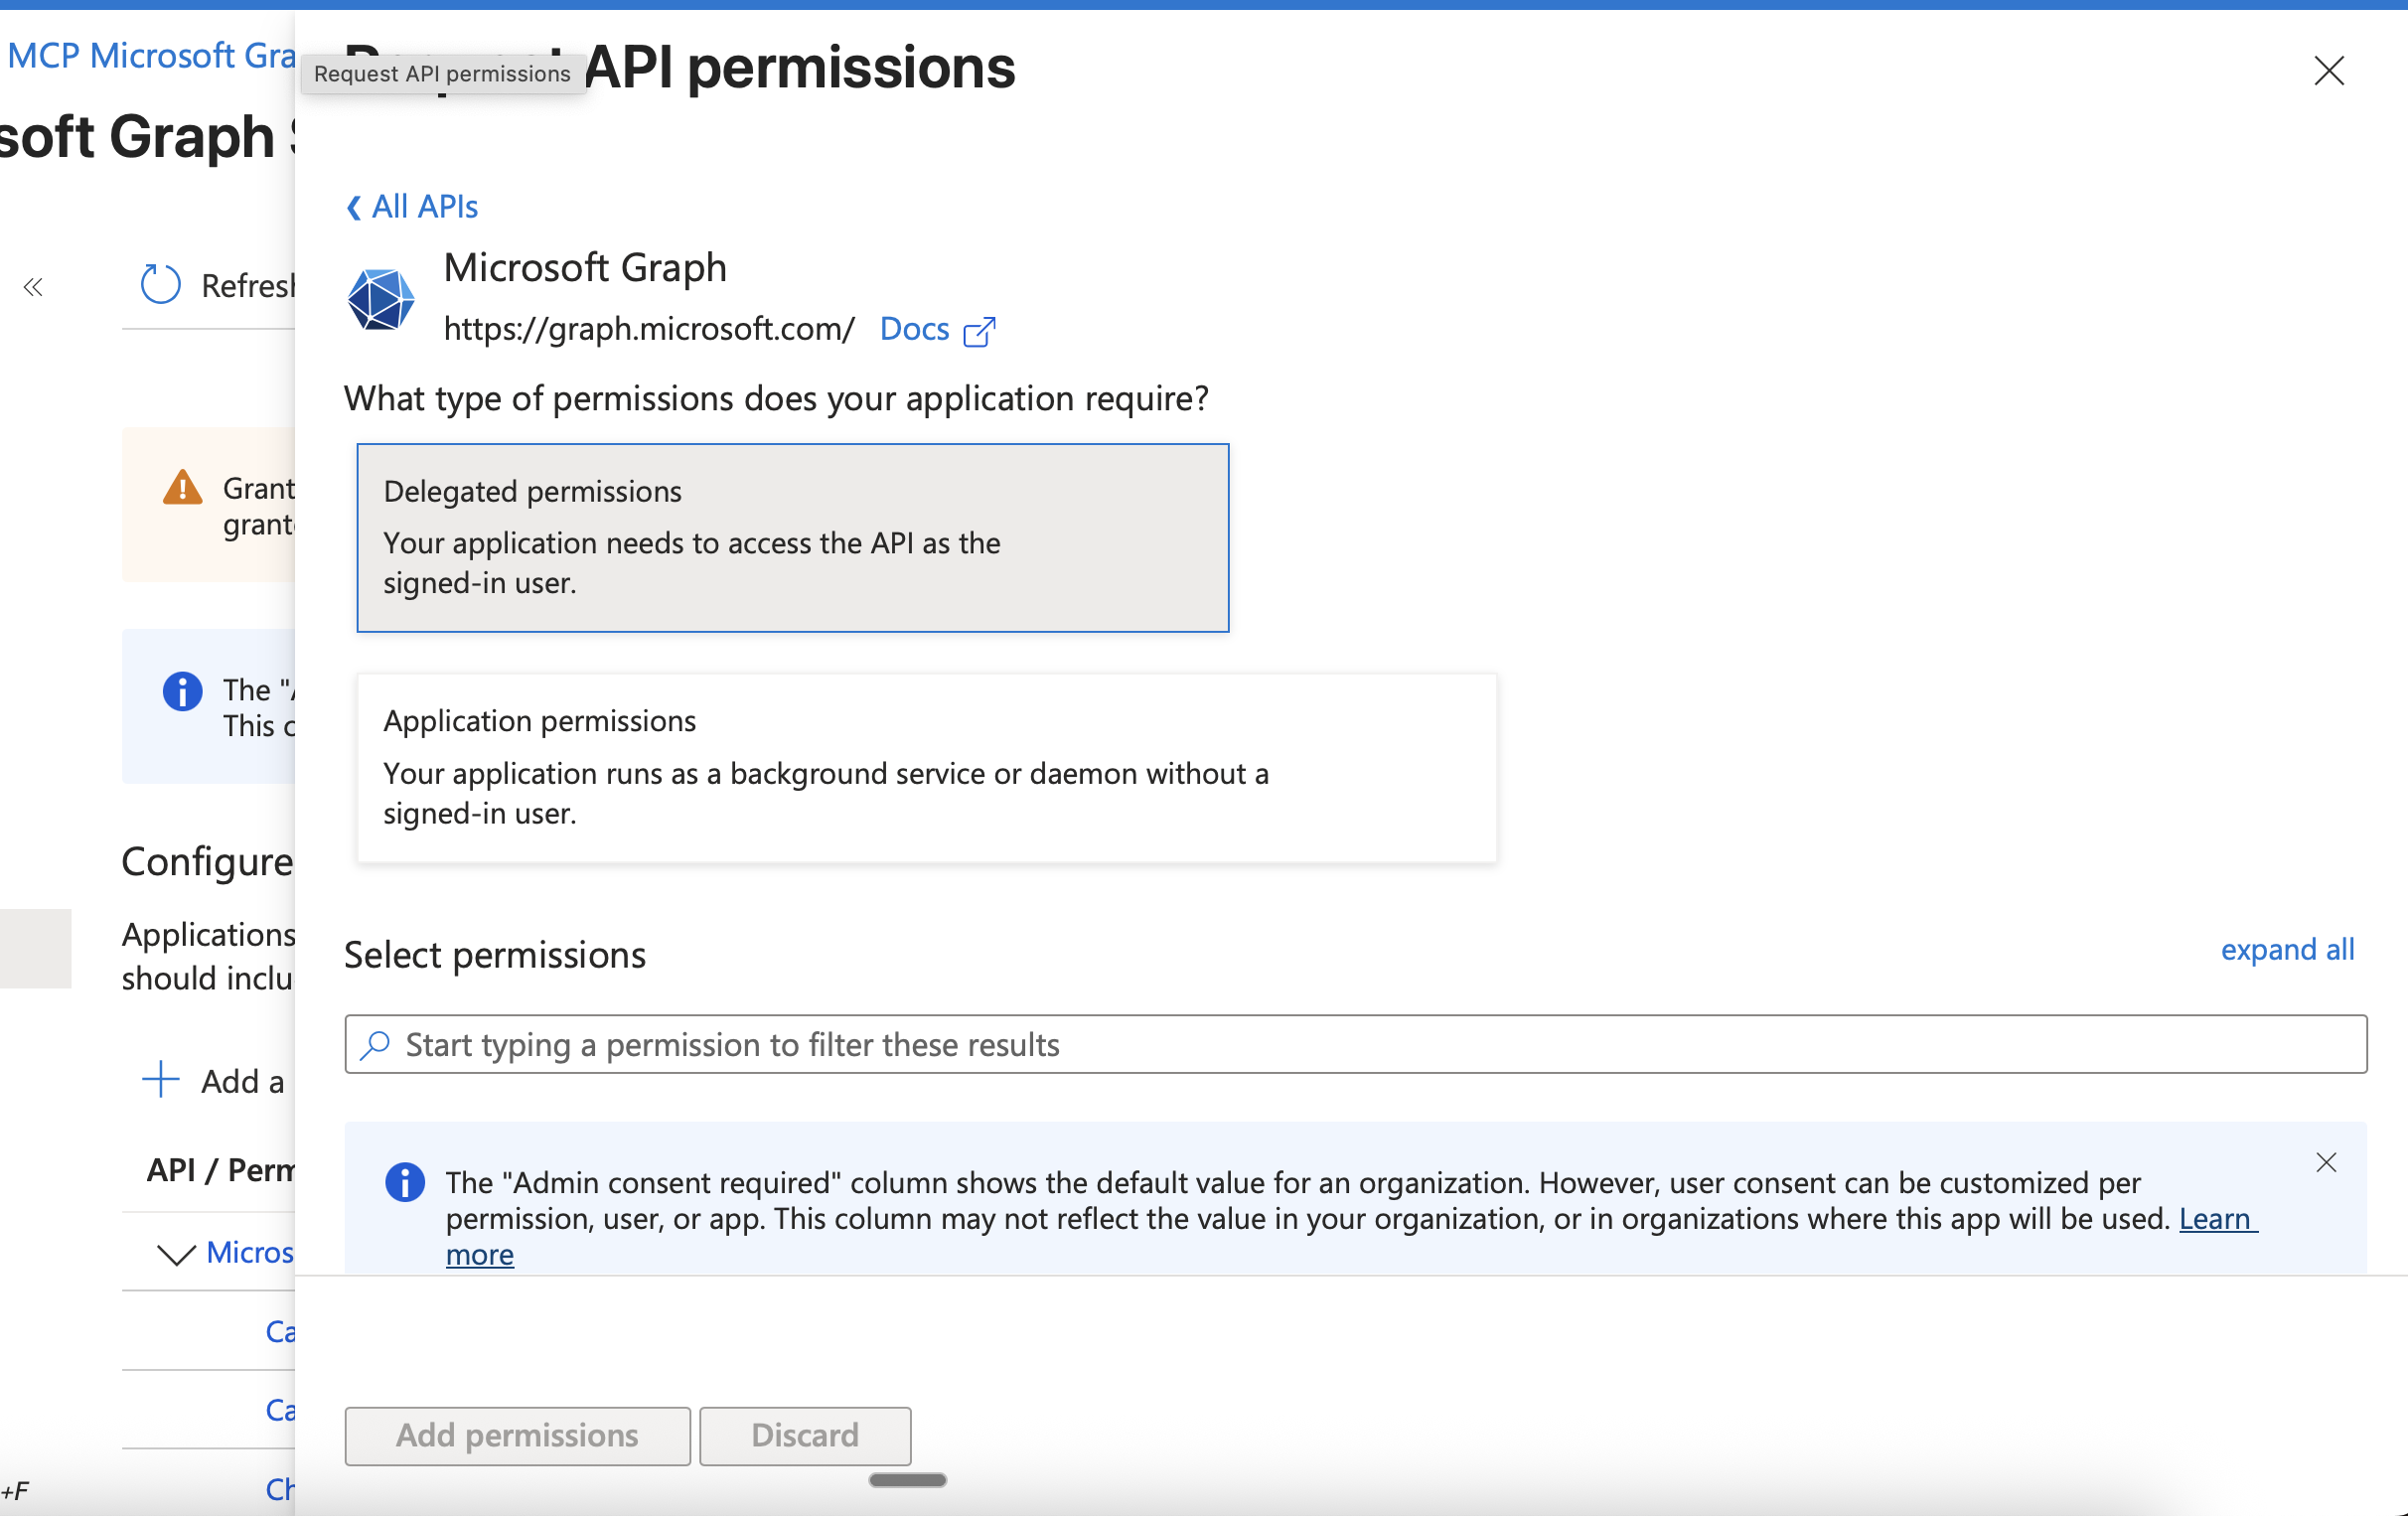
Task: Dismiss the admin consent information banner
Action: click(x=2327, y=1162)
